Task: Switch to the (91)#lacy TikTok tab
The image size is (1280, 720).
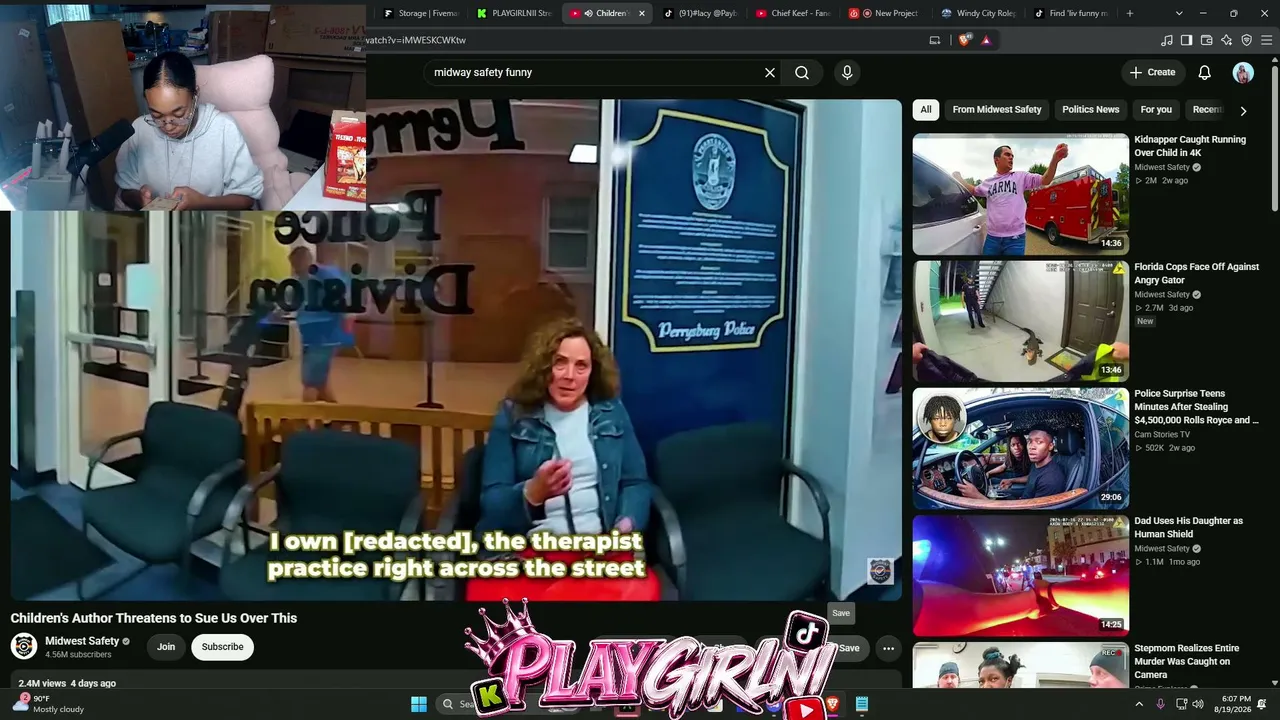Action: (x=700, y=13)
